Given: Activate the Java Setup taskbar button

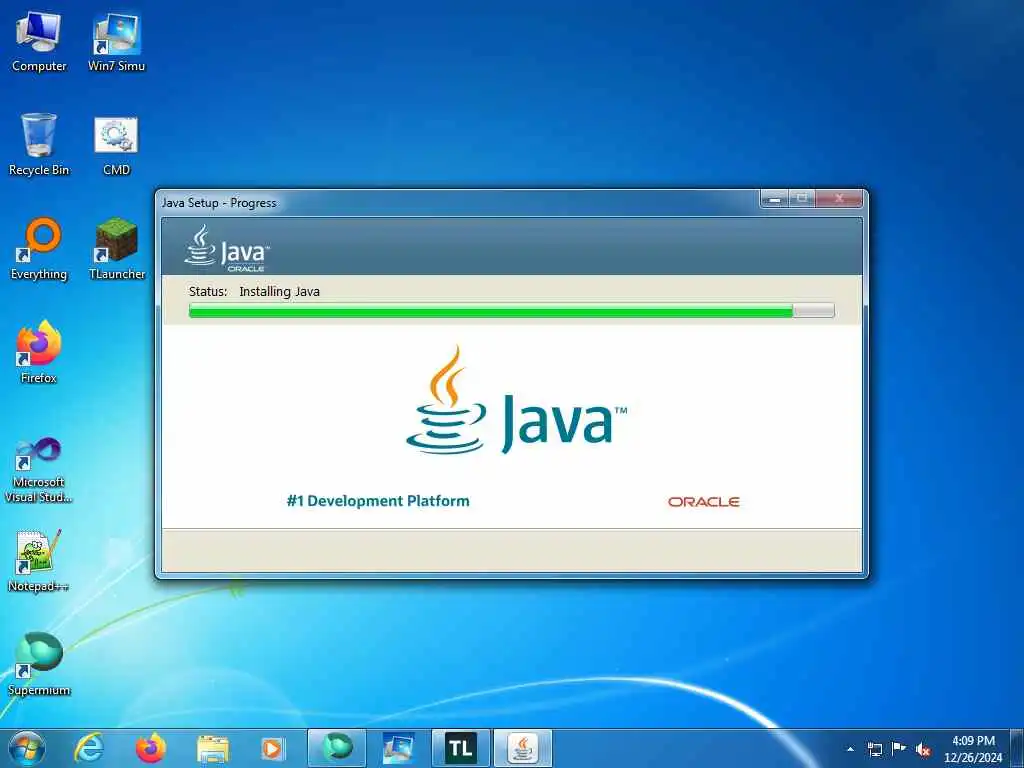Looking at the screenshot, I should (x=523, y=748).
